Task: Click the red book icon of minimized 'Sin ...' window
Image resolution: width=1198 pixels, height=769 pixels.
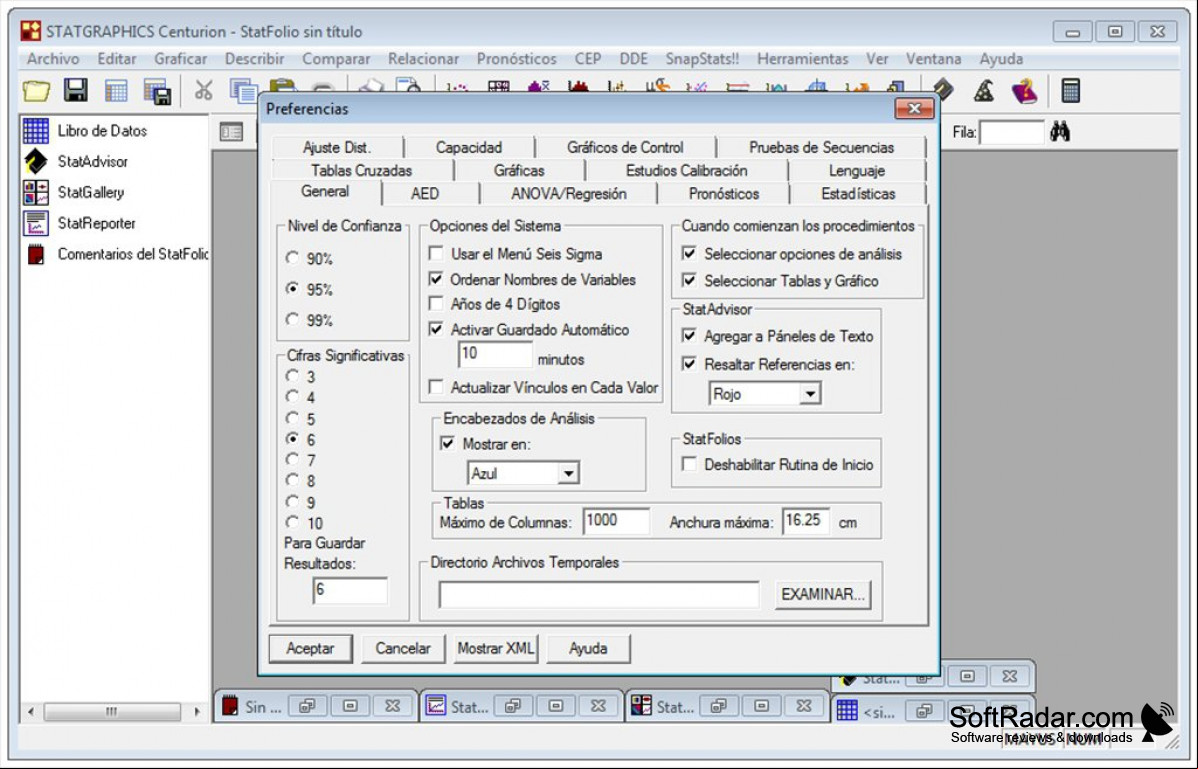Action: (230, 706)
